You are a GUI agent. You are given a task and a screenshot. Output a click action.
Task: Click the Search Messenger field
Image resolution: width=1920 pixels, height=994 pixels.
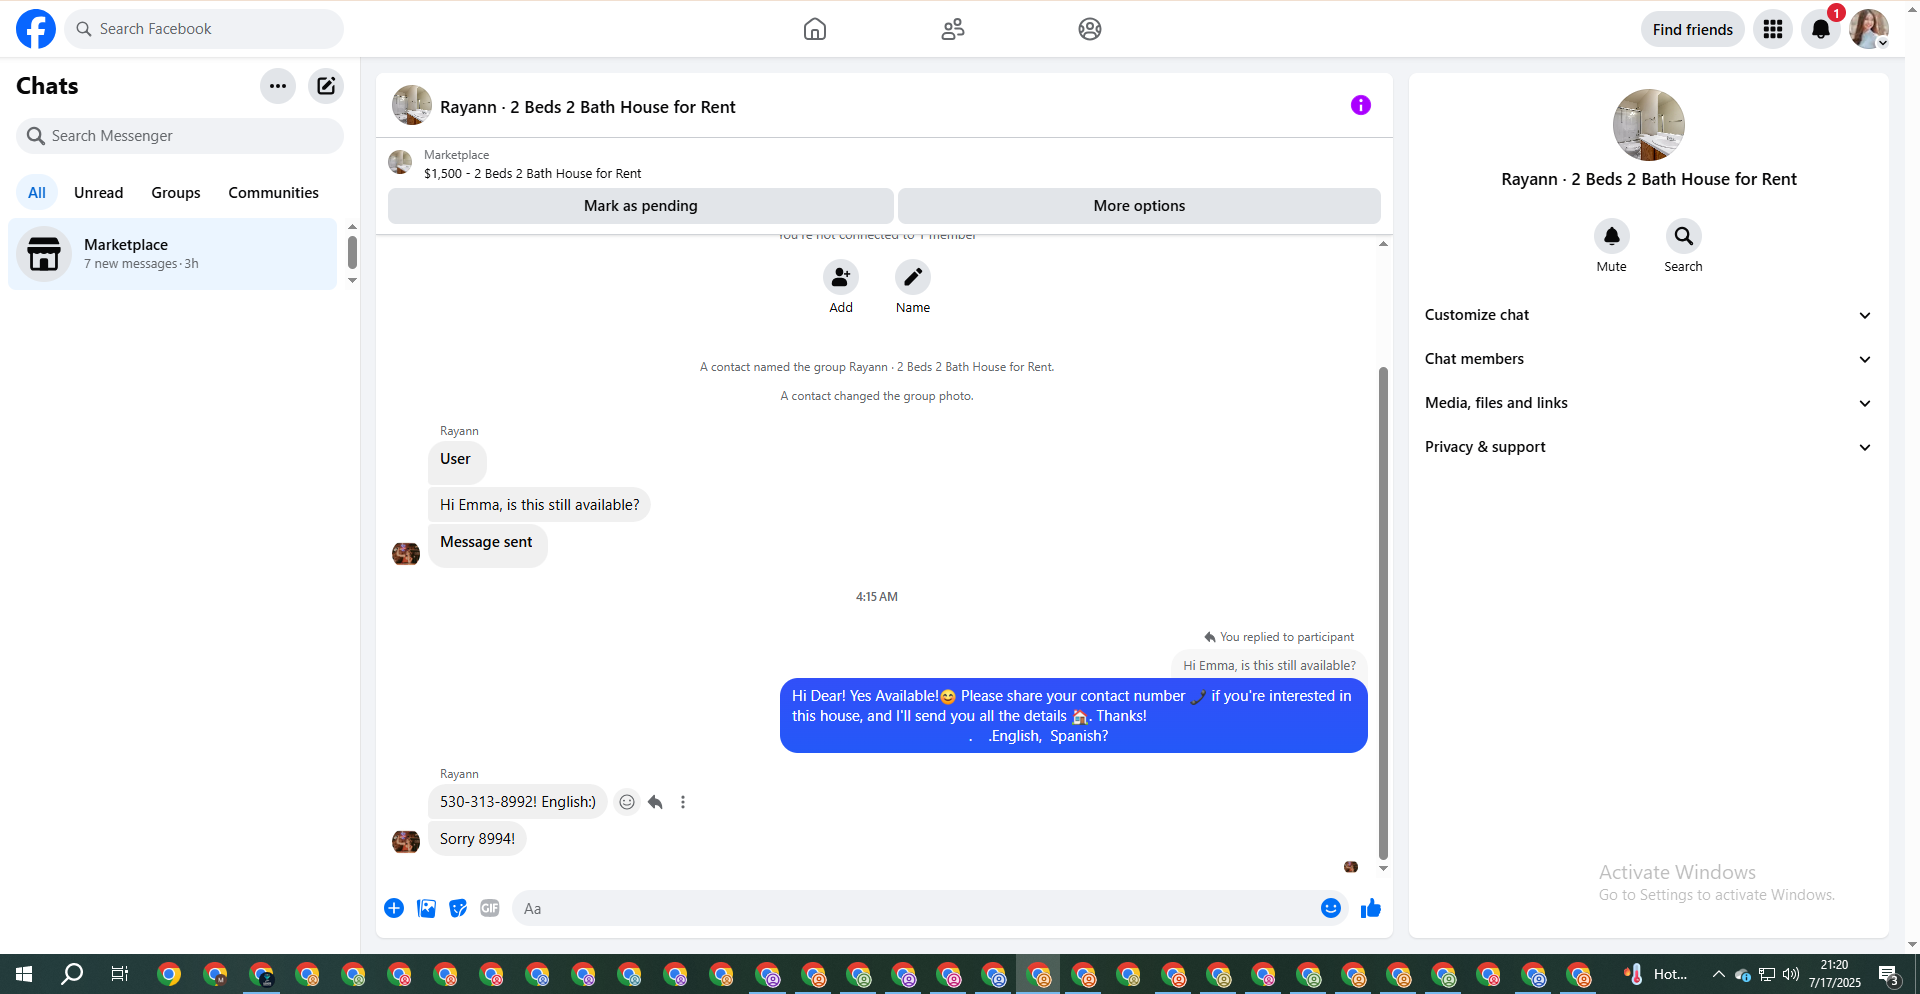[x=180, y=136]
